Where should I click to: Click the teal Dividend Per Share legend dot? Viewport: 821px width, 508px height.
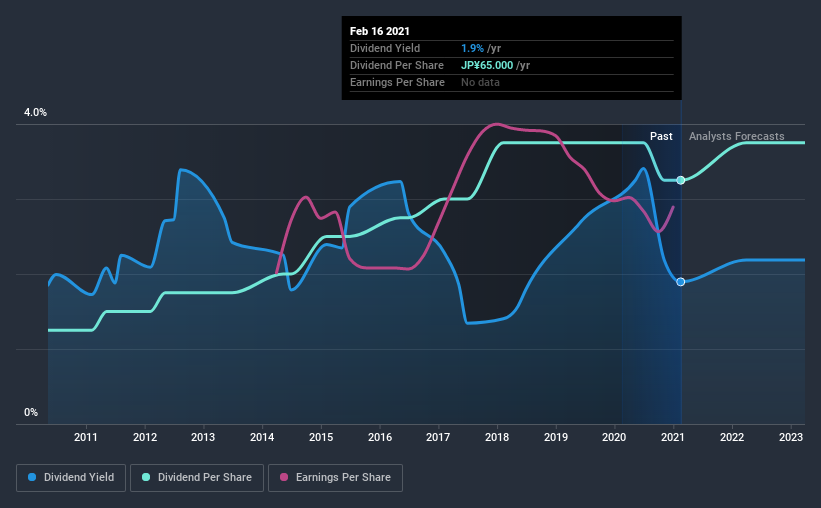(146, 477)
